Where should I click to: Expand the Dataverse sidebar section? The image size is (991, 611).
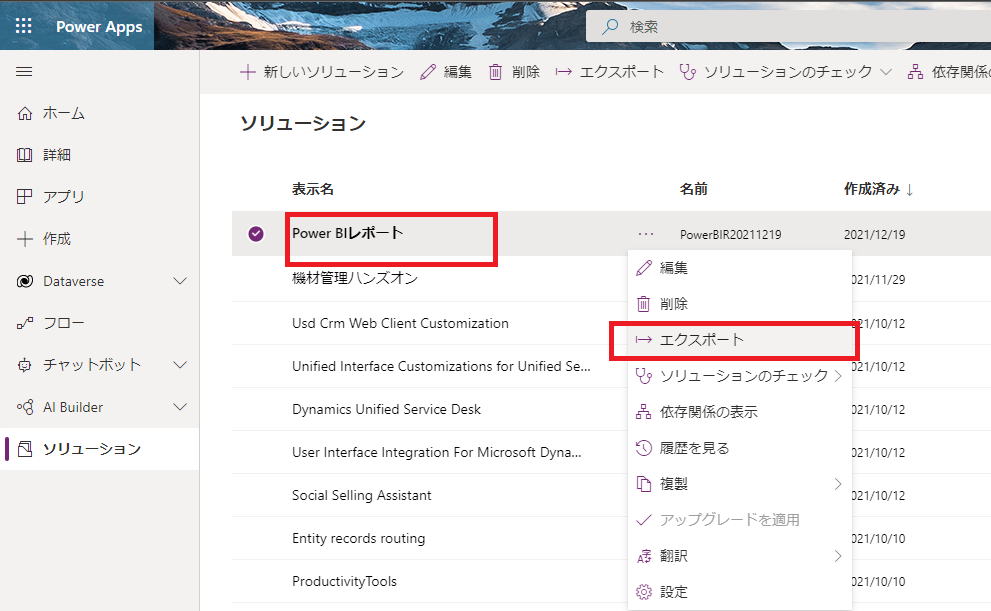[x=180, y=281]
